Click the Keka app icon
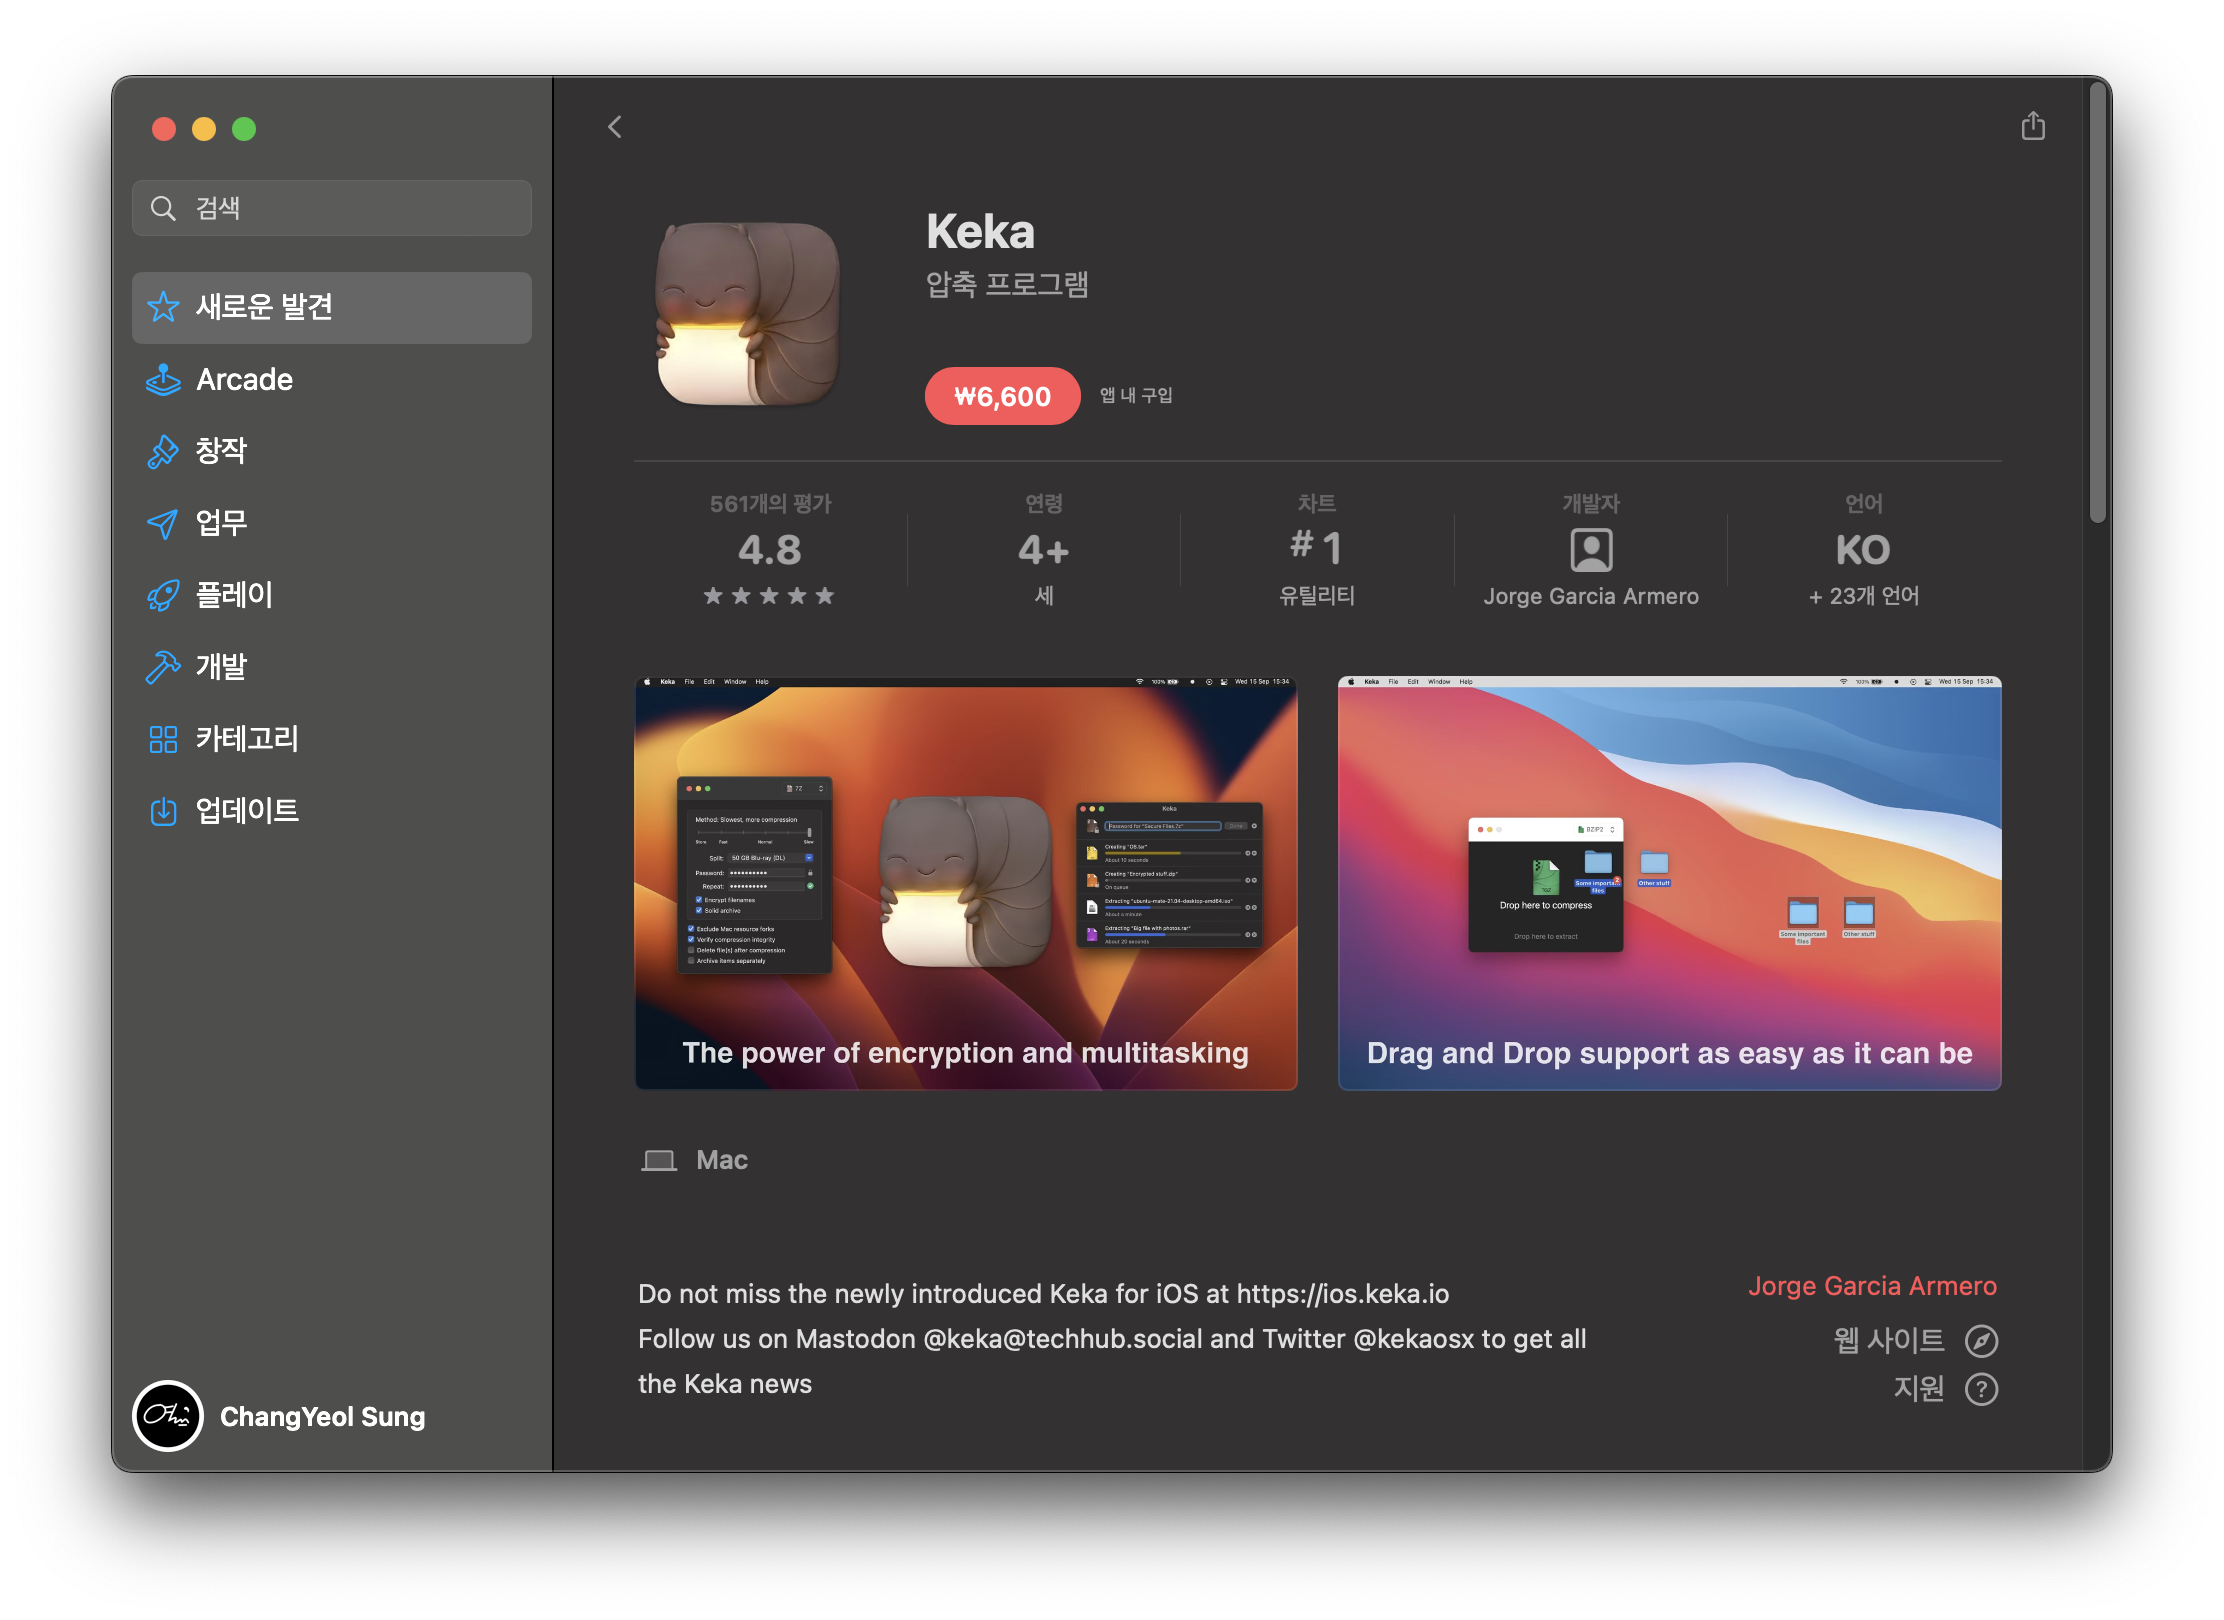Viewport: 2224px width, 1620px height. [747, 314]
